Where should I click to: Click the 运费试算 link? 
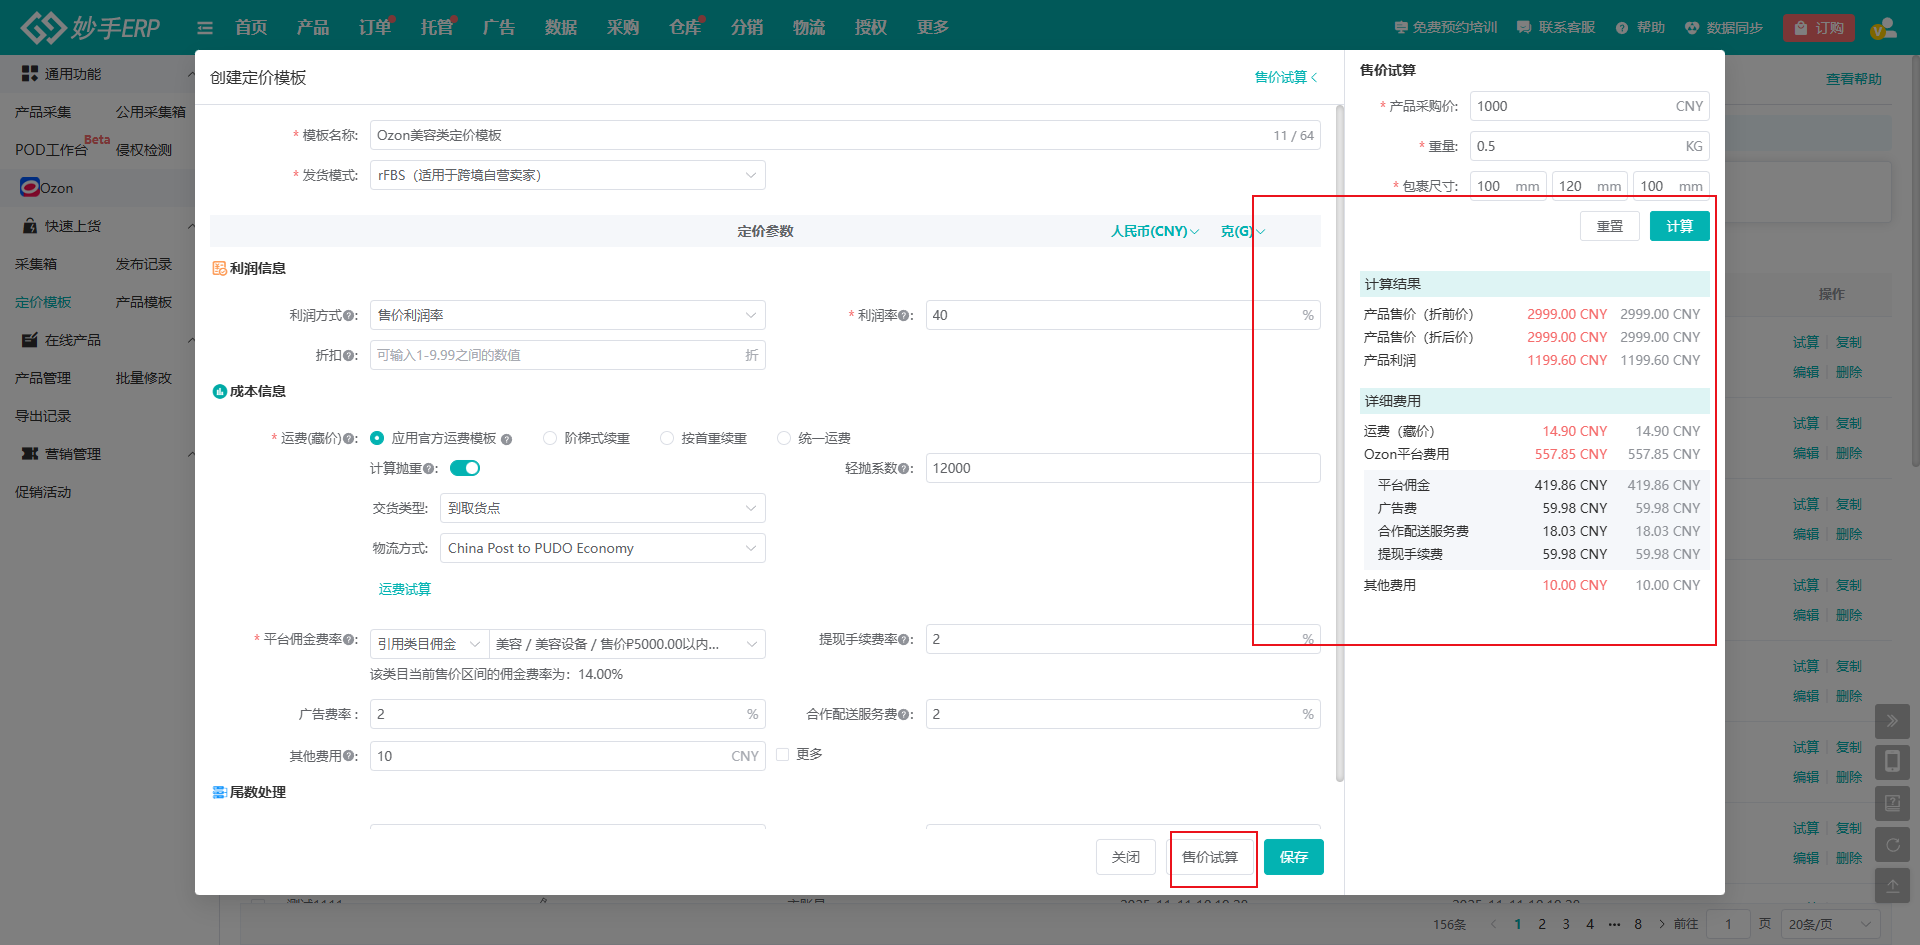coord(405,589)
